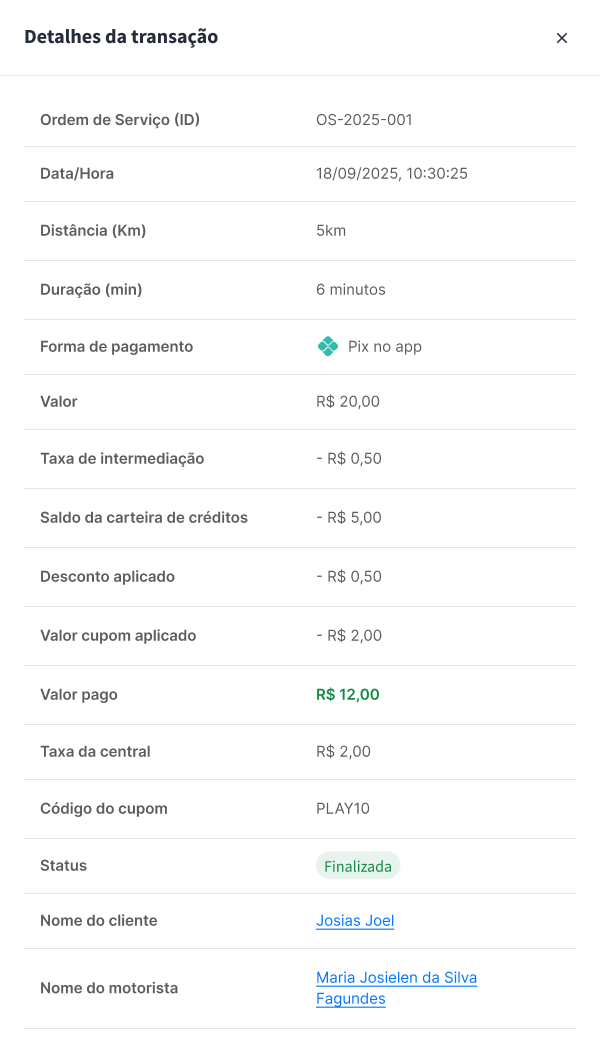This screenshot has height=1053, width=600.
Task: Click the Desconto aplicado label
Action: [107, 577]
